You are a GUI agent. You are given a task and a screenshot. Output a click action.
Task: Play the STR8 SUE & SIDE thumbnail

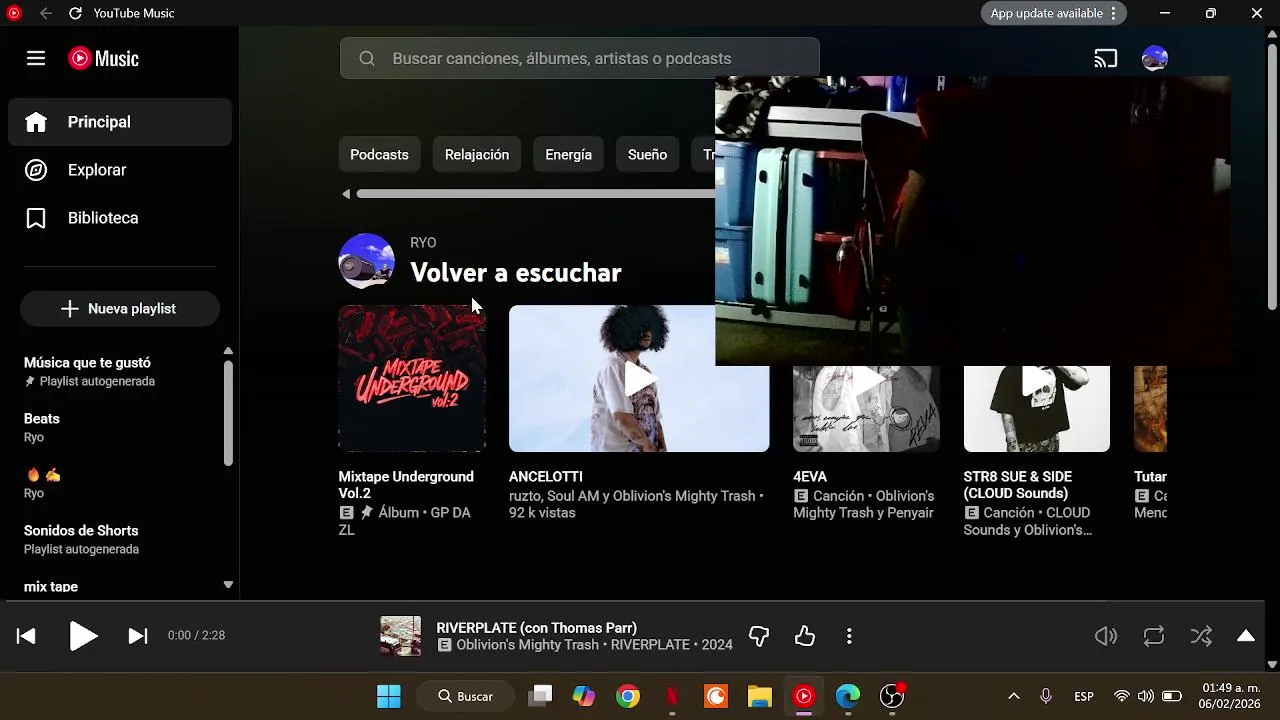pyautogui.click(x=1036, y=409)
